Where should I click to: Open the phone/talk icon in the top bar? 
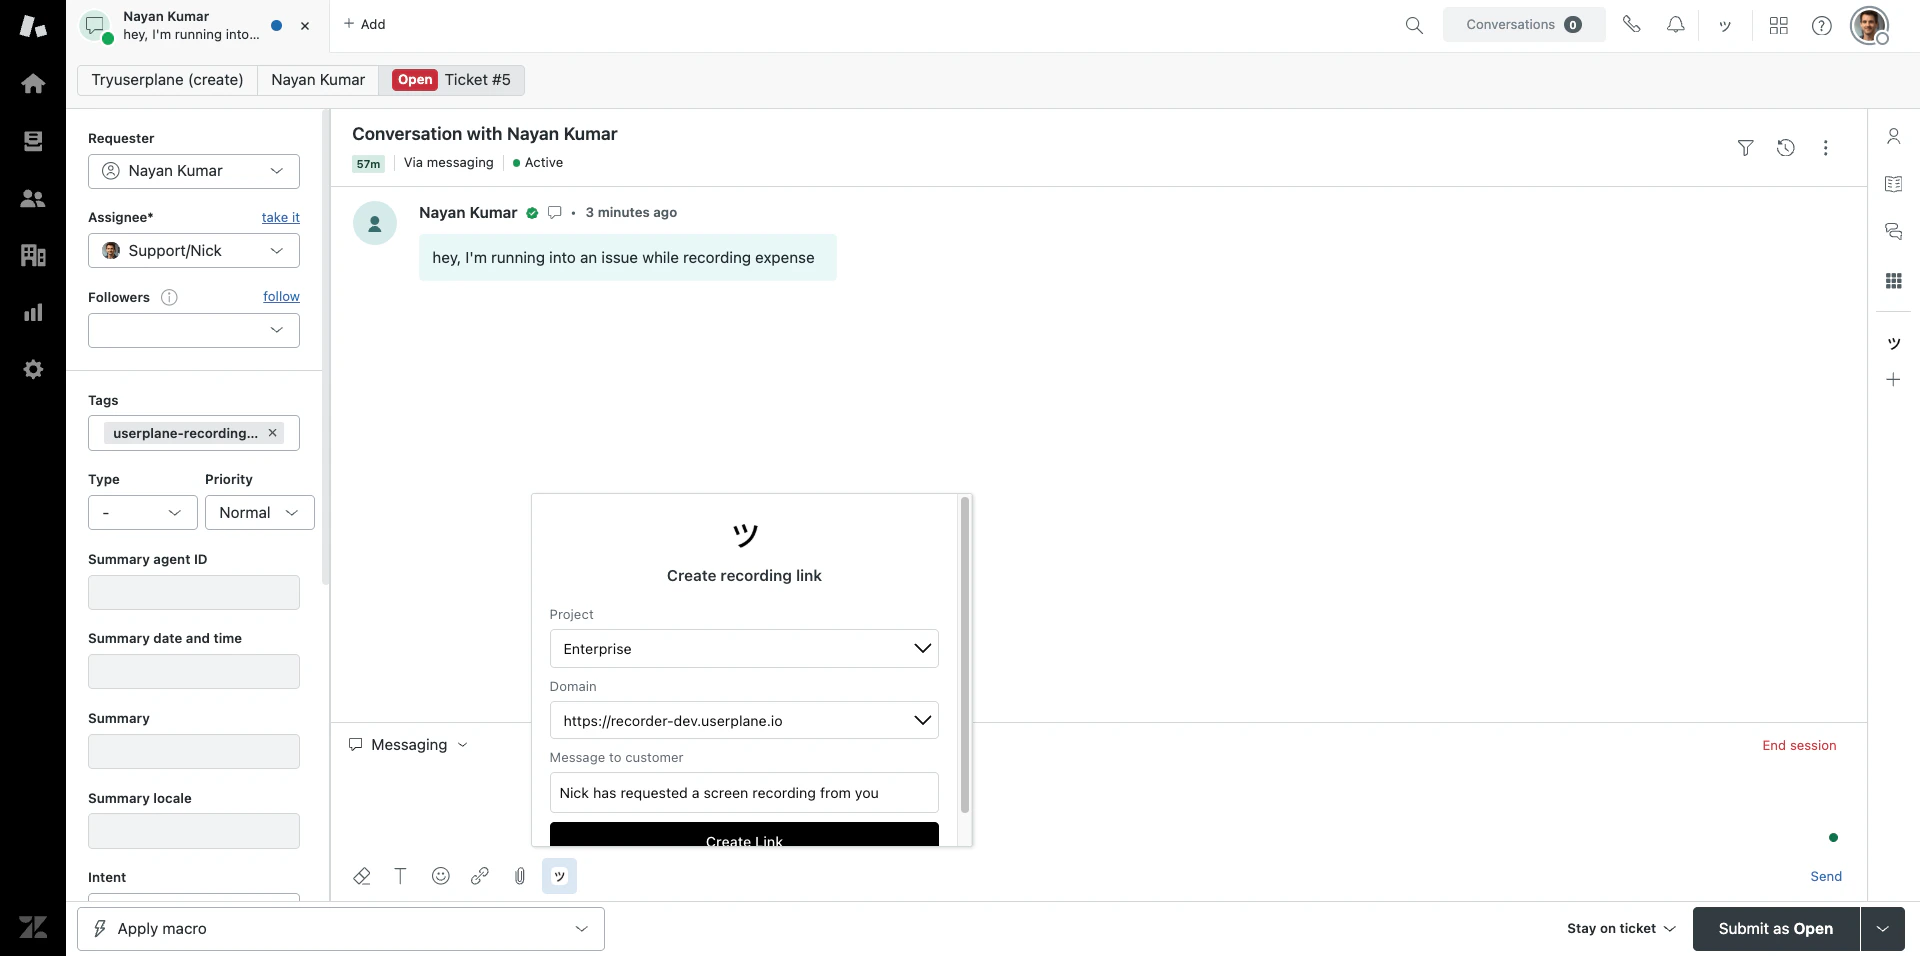(x=1632, y=24)
